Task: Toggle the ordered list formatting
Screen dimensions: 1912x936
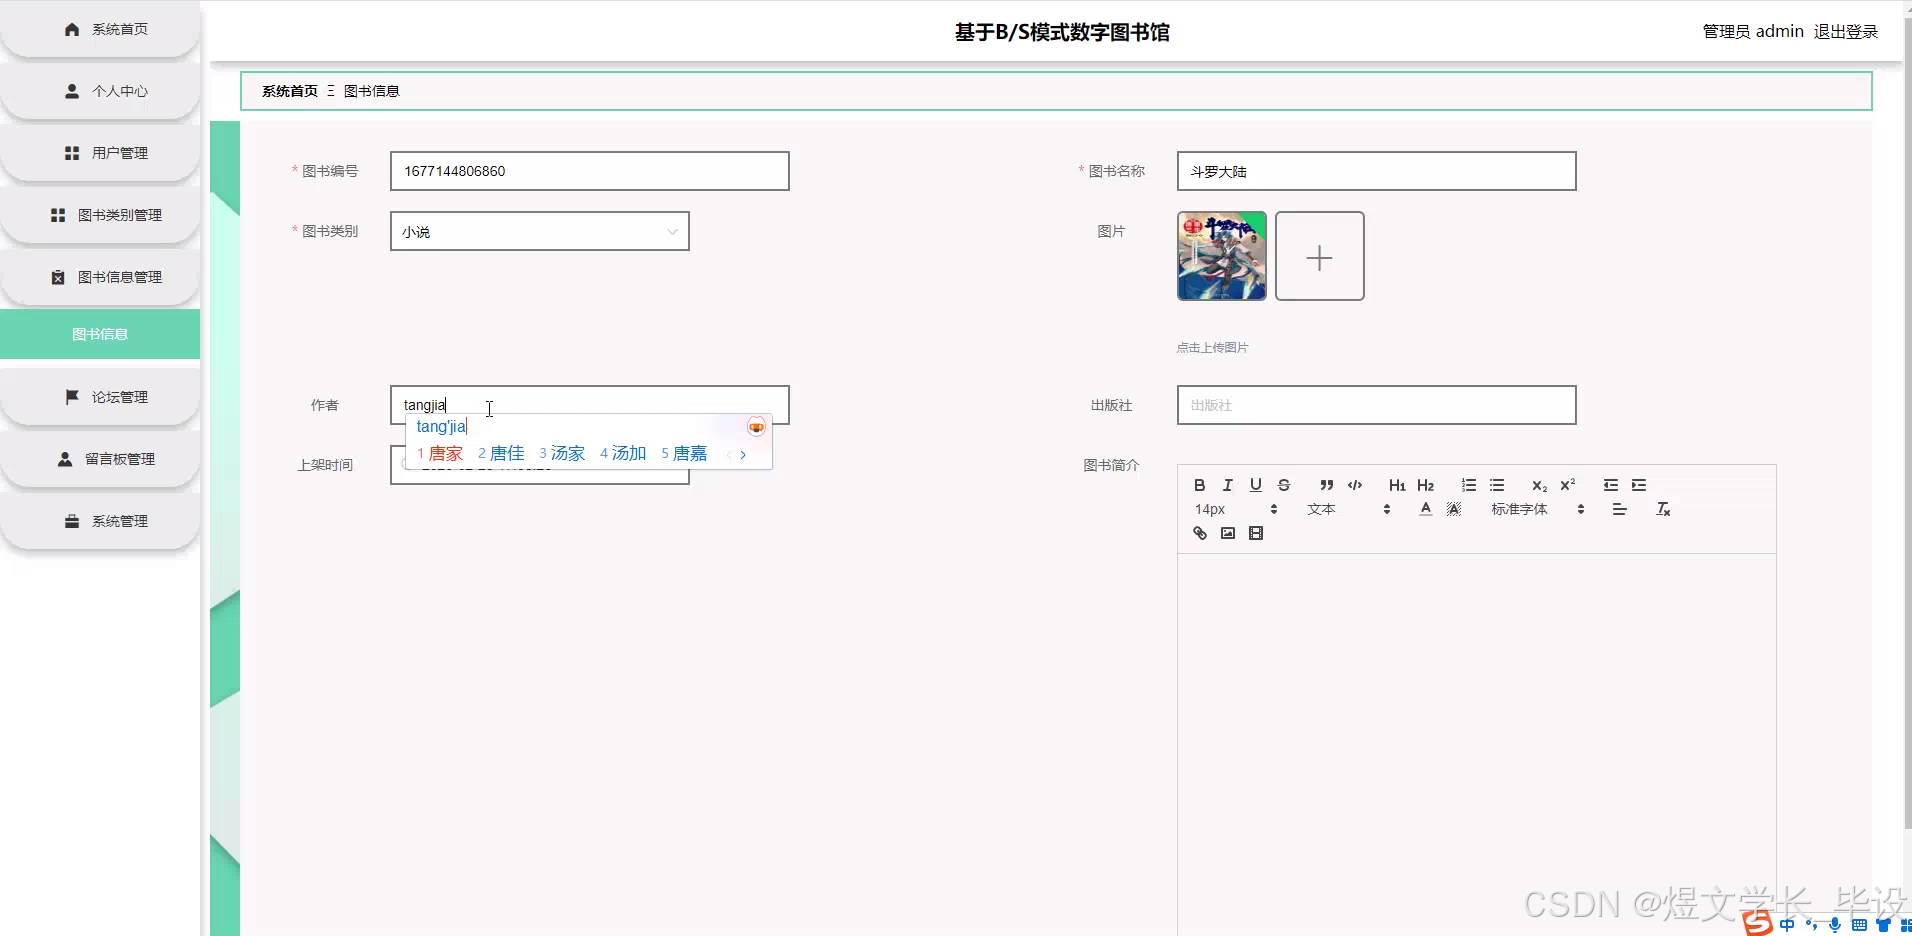Action: (1467, 485)
